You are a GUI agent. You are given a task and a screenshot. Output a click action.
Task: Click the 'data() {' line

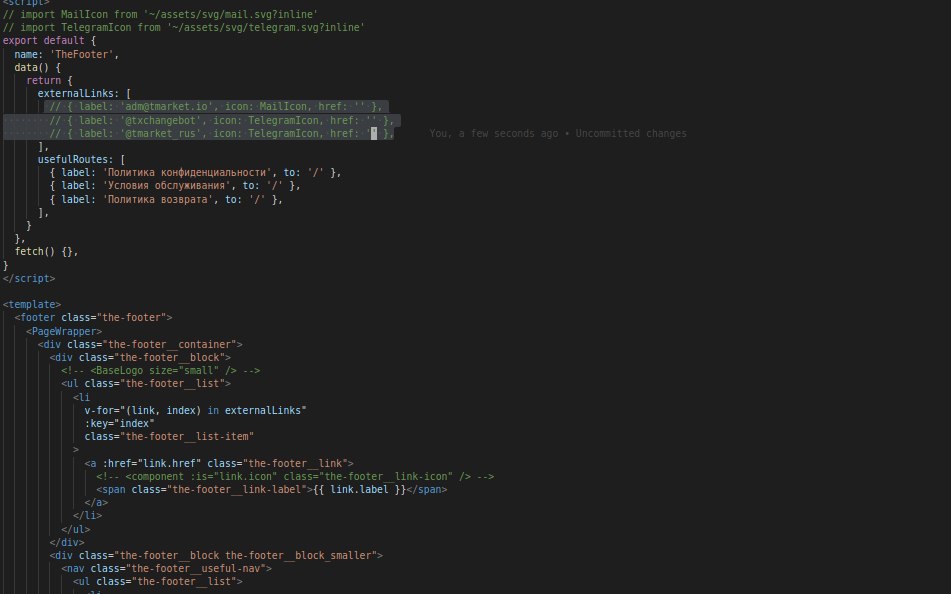tap(38, 67)
